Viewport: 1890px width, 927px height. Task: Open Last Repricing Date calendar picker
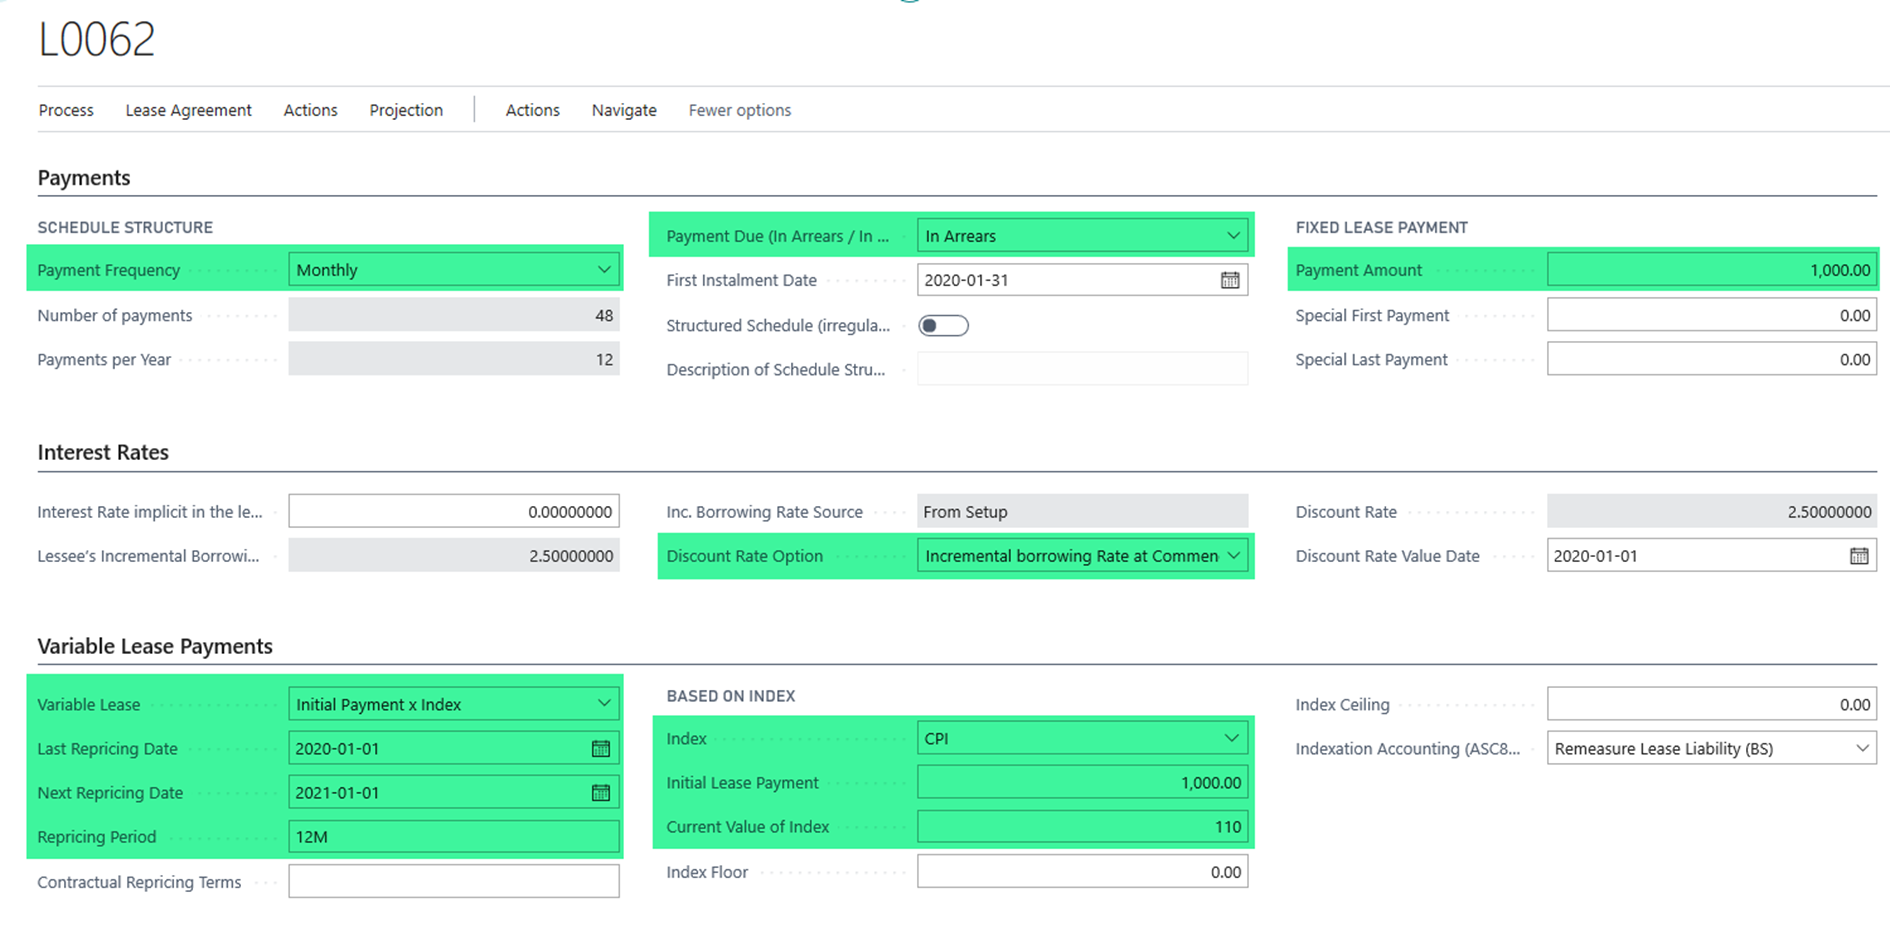[x=601, y=749]
